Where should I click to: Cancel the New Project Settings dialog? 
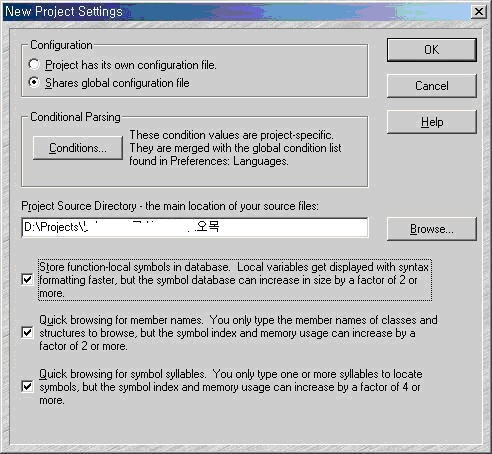[432, 86]
